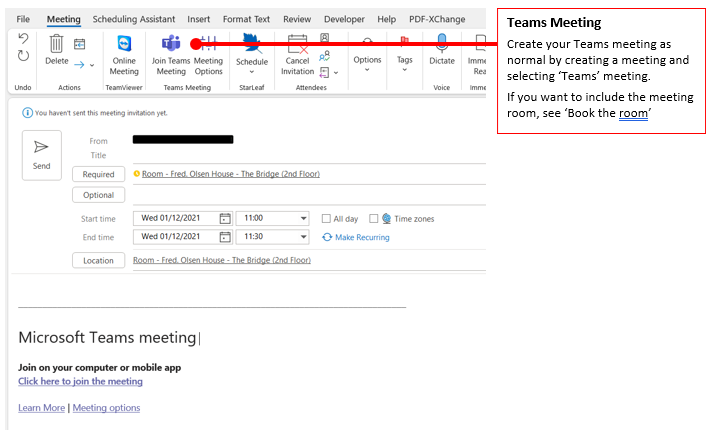Enable the All day checkbox
Viewport: 718px width, 442px height.
(326, 218)
